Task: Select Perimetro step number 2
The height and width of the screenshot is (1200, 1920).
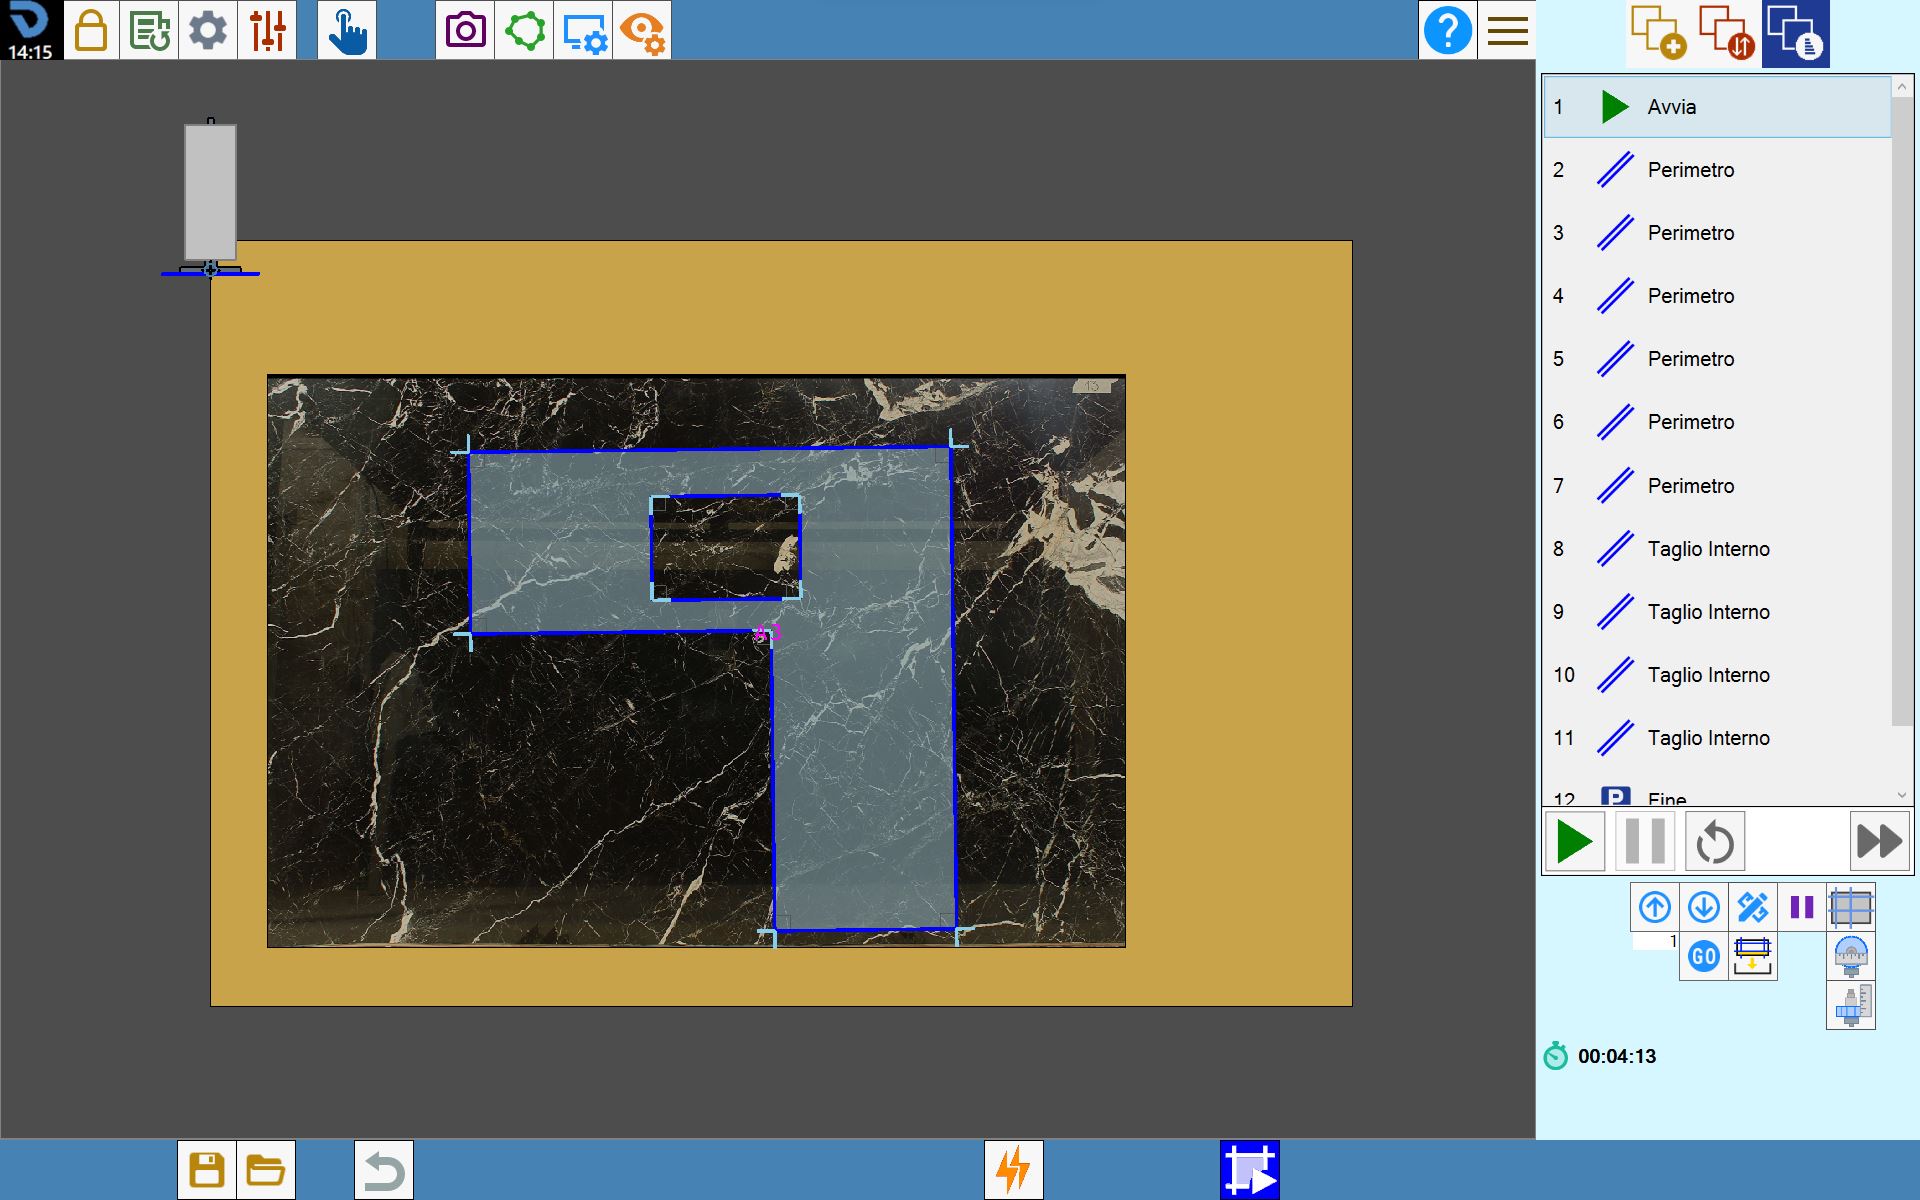Action: [x=1717, y=170]
